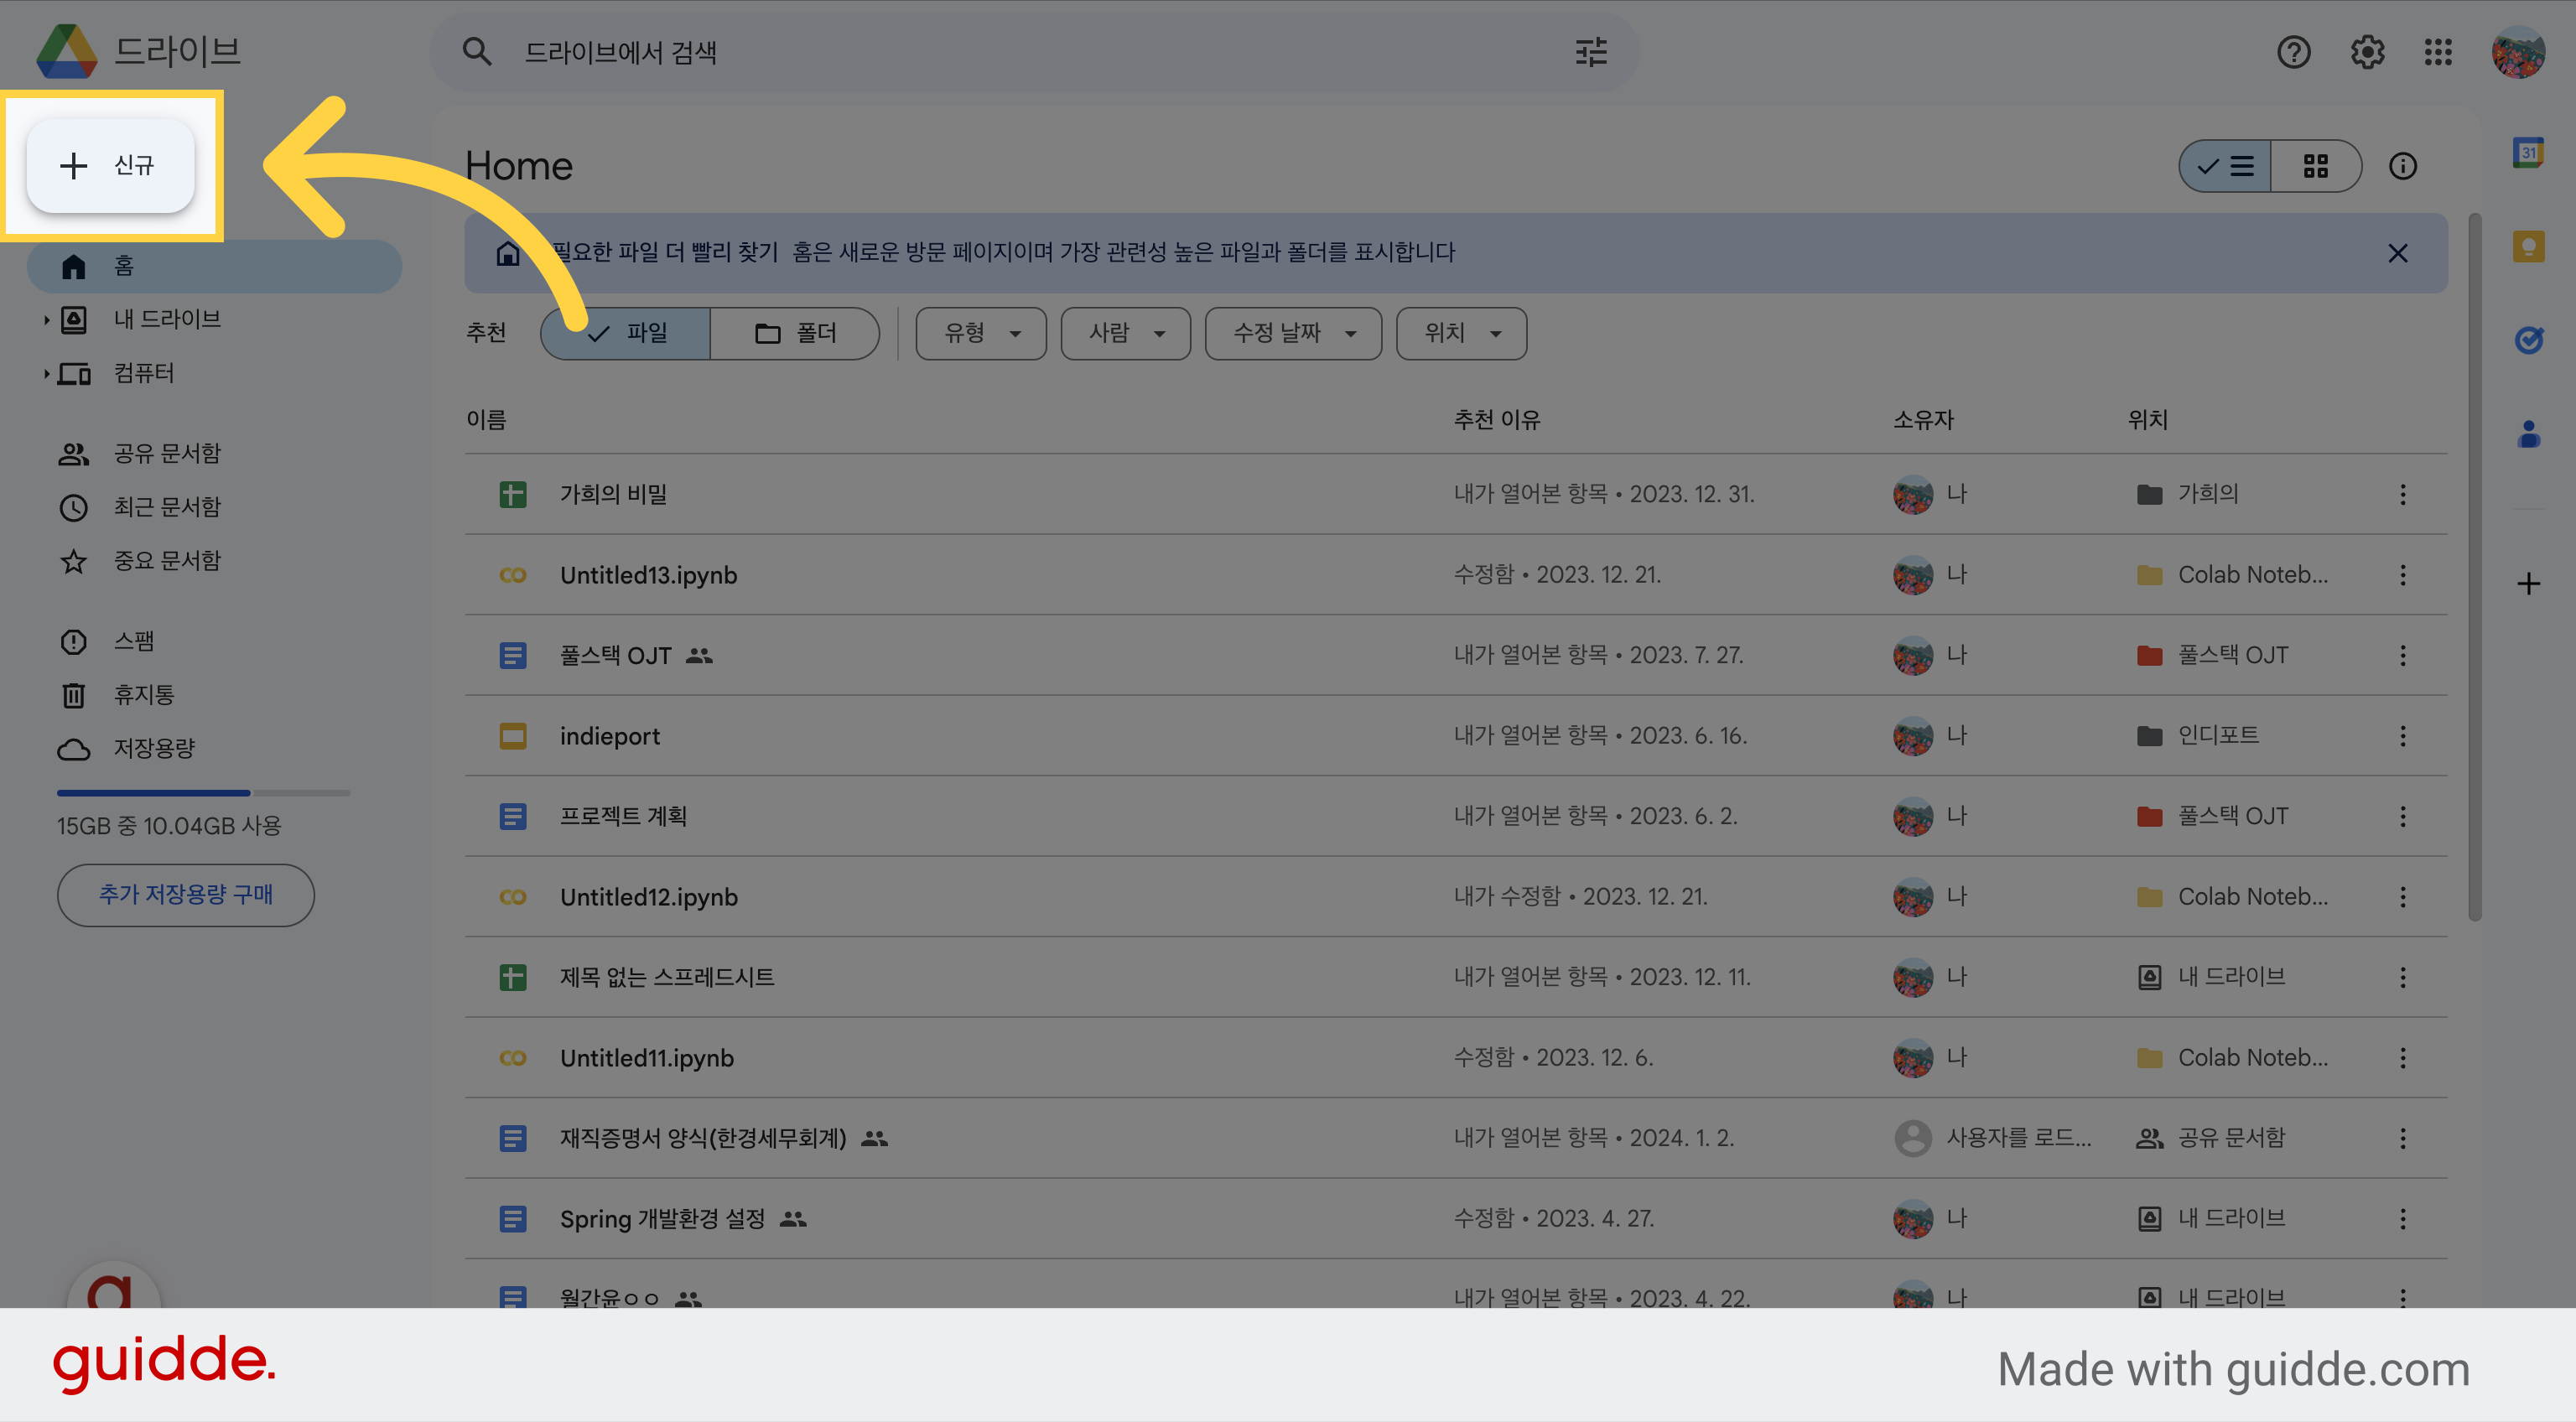
Task: Switch to list layout view
Action: [x=2225, y=166]
